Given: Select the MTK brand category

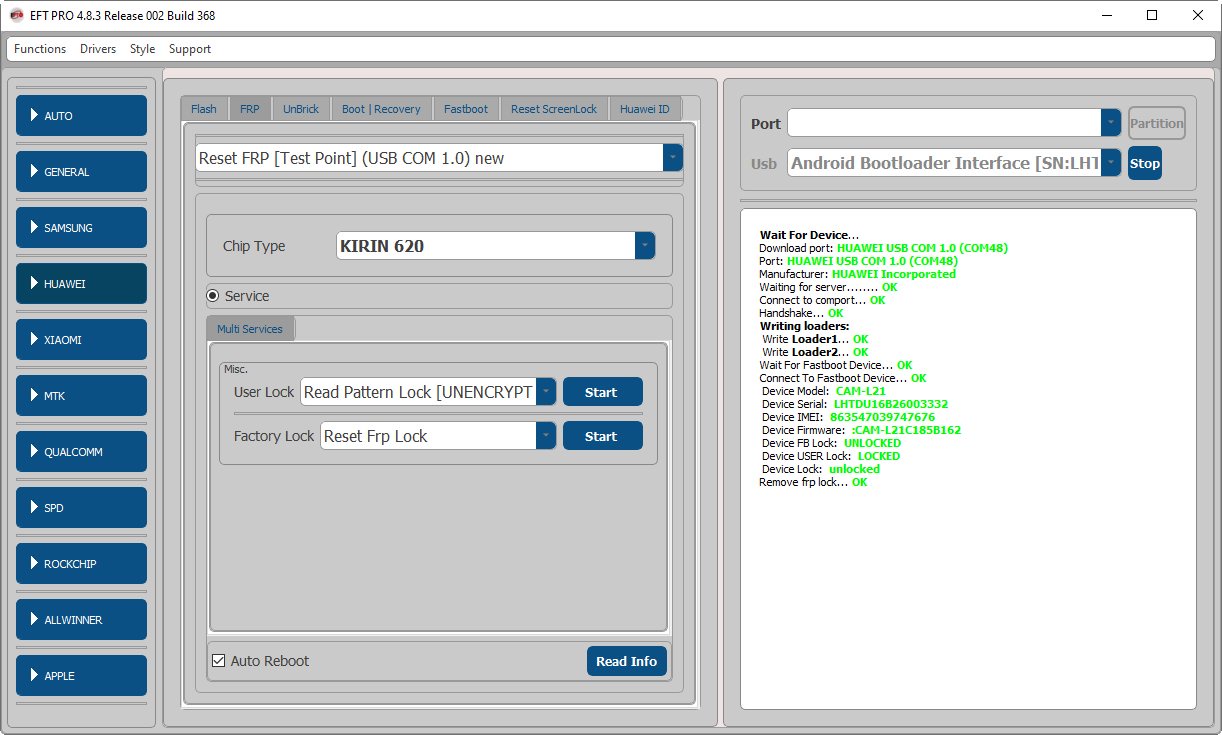Looking at the screenshot, I should coord(81,396).
